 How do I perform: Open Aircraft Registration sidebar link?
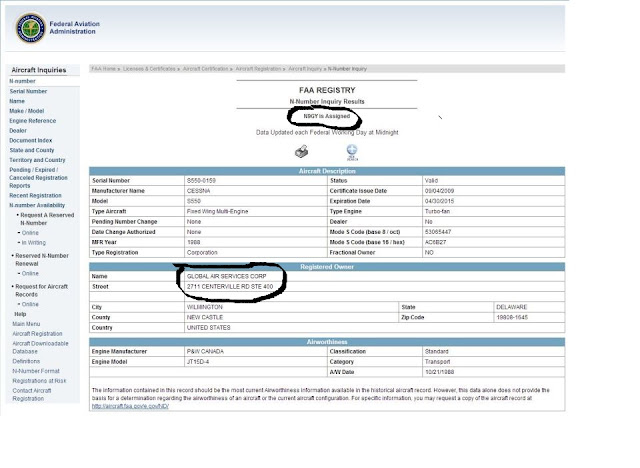click(x=37, y=334)
